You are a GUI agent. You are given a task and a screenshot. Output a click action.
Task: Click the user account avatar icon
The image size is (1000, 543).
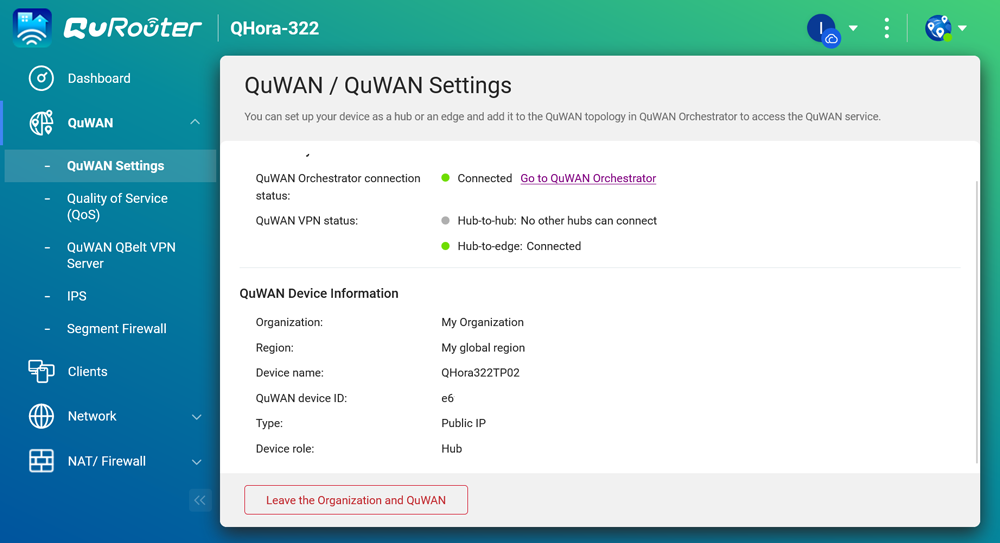pos(822,28)
